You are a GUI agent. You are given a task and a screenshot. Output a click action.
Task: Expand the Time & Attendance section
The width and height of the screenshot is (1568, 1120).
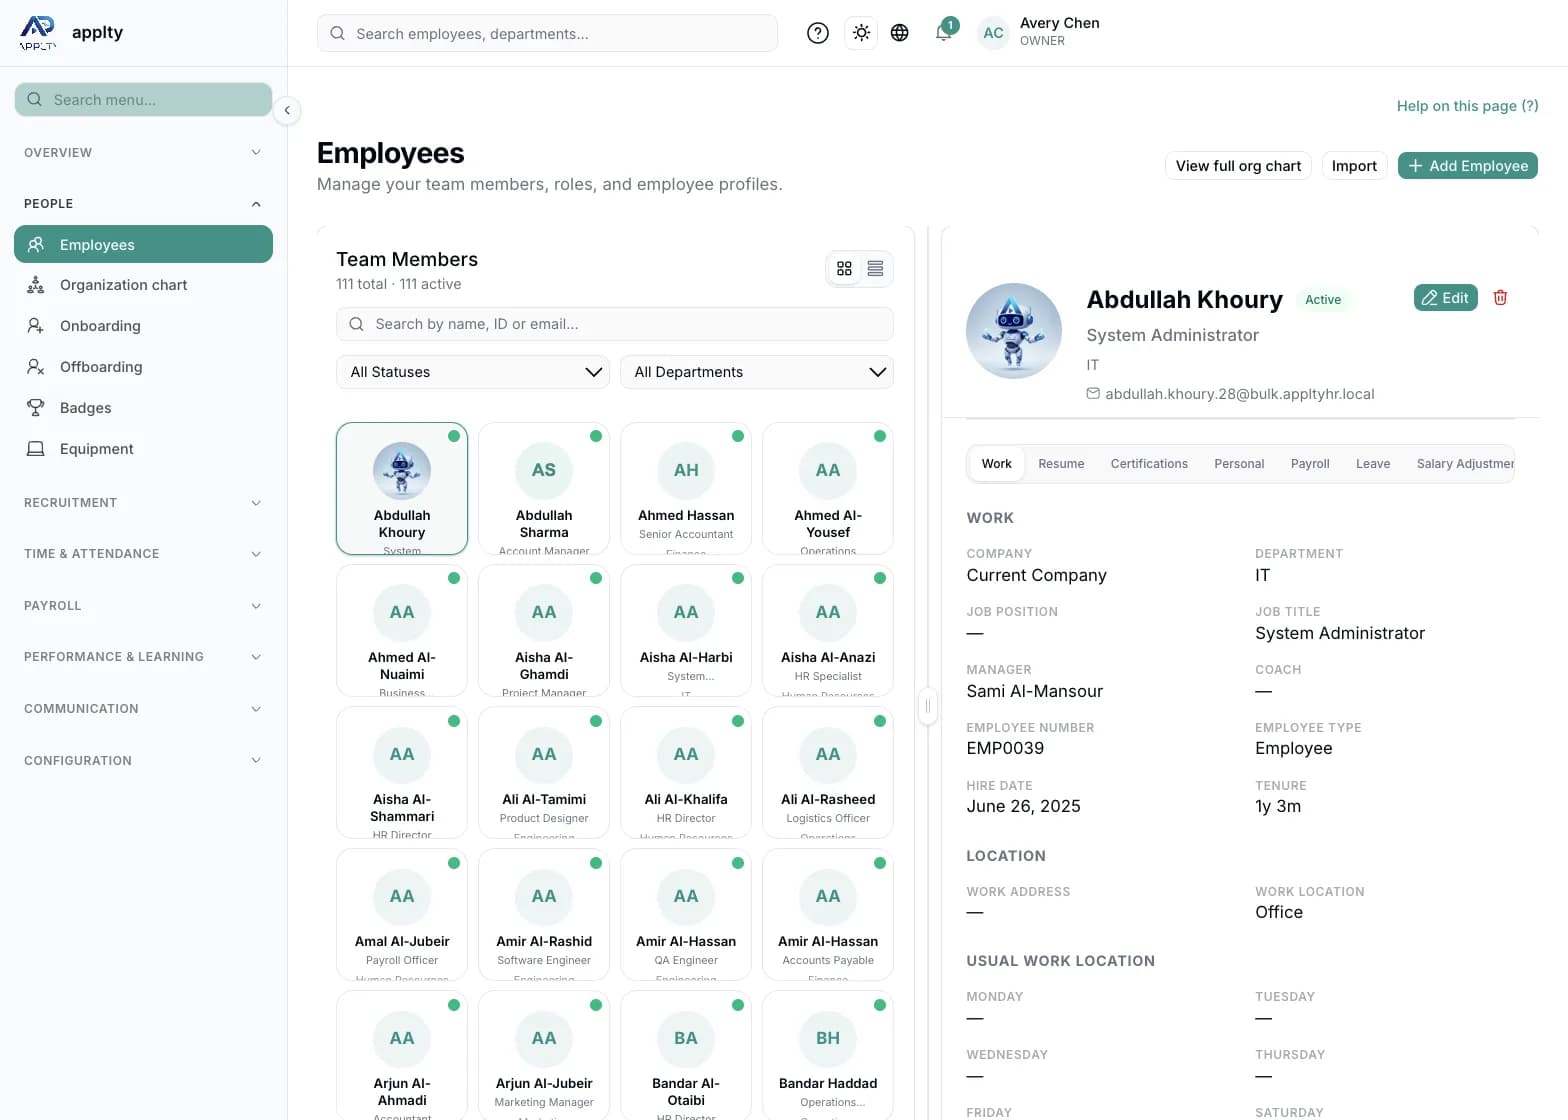tap(143, 554)
